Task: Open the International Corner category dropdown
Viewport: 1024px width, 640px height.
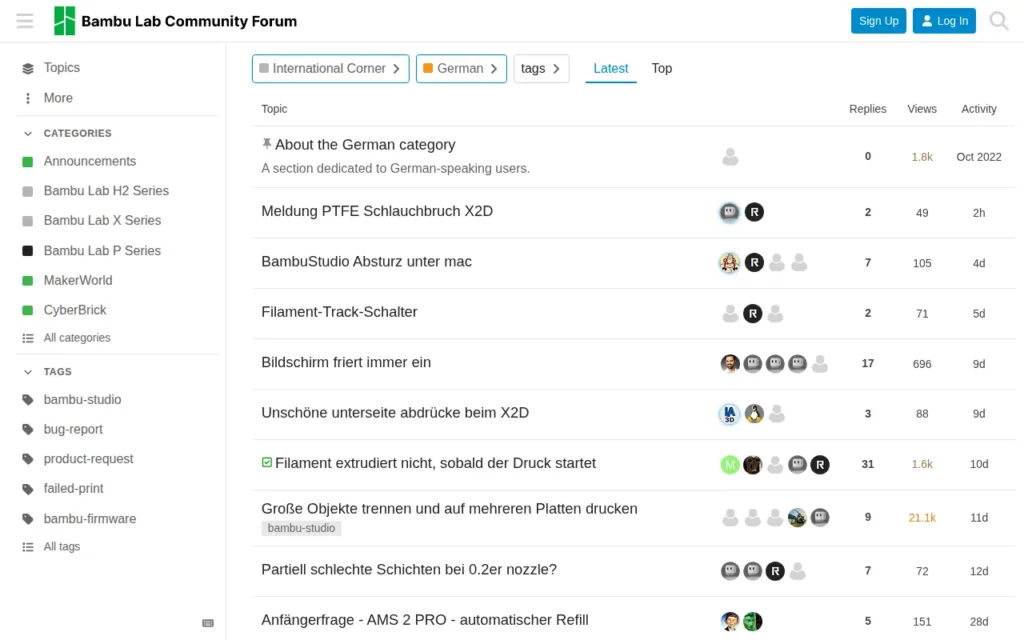Action: 330,69
